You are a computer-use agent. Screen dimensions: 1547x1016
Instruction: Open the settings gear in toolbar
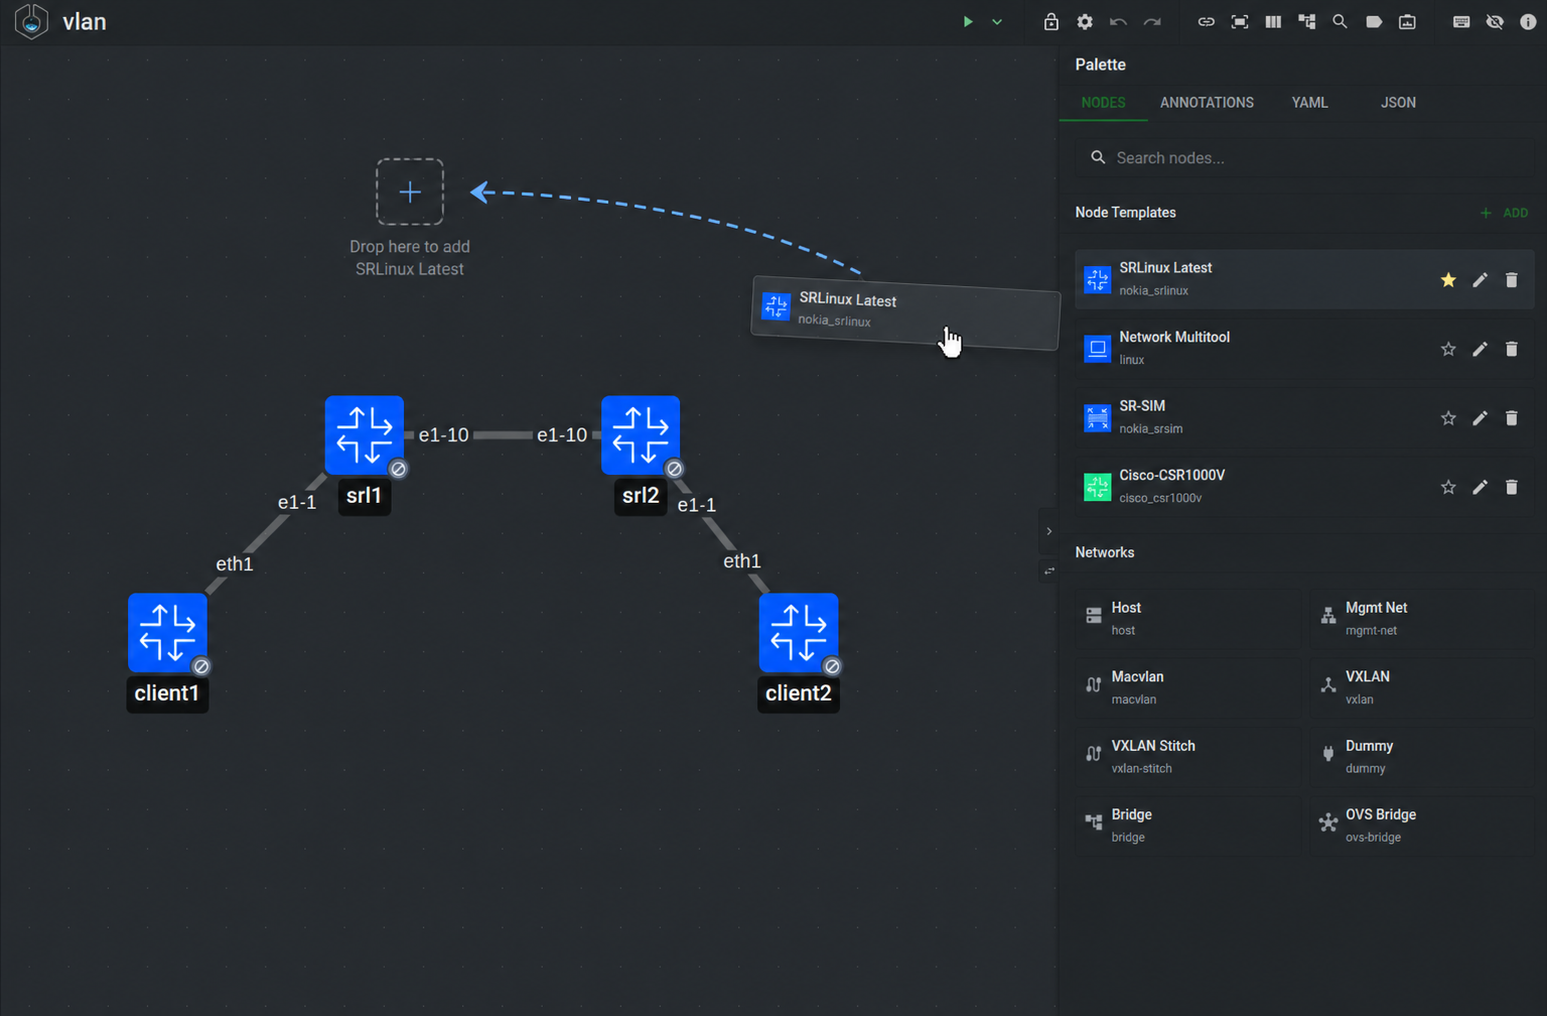[1085, 22]
